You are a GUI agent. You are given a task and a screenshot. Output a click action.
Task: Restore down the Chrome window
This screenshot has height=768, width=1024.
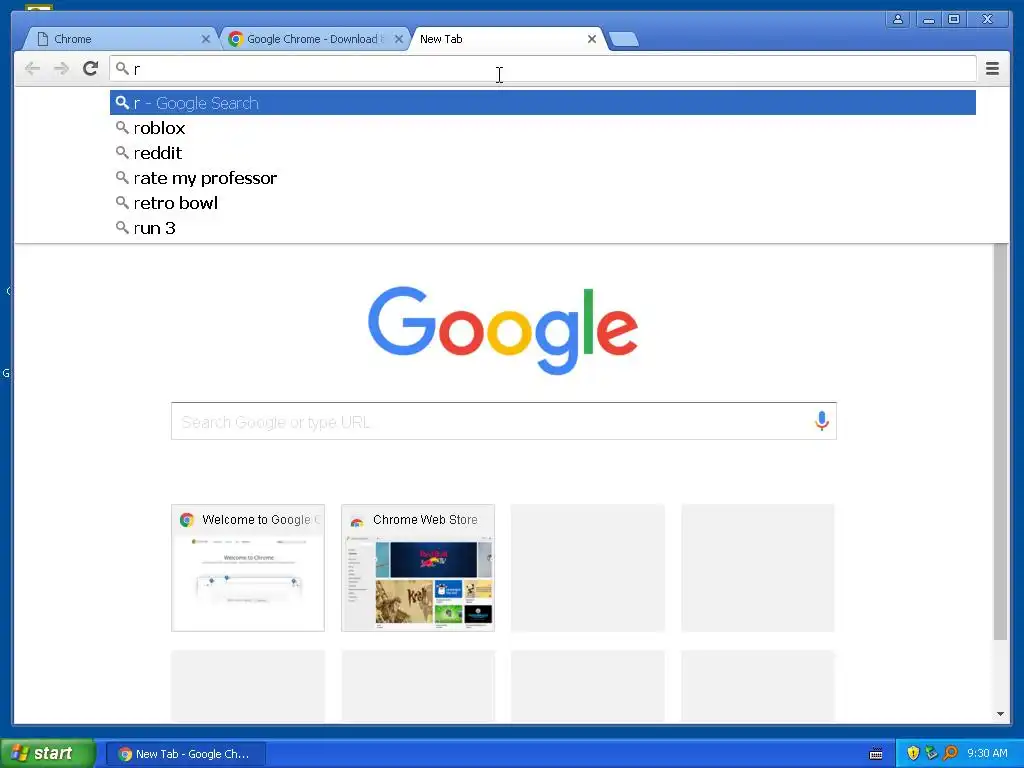tap(954, 20)
